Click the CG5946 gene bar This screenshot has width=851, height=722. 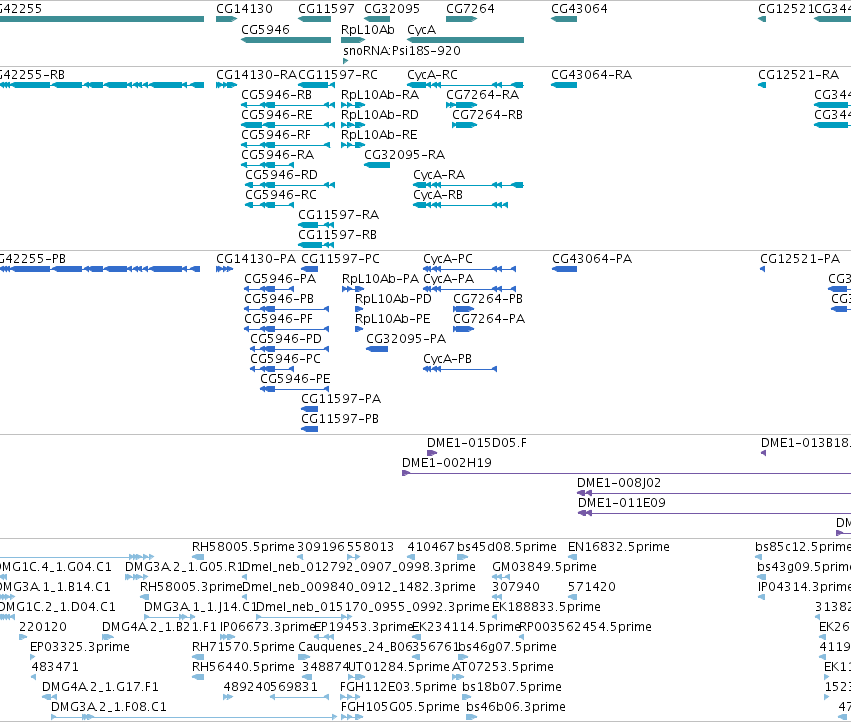coord(286,40)
